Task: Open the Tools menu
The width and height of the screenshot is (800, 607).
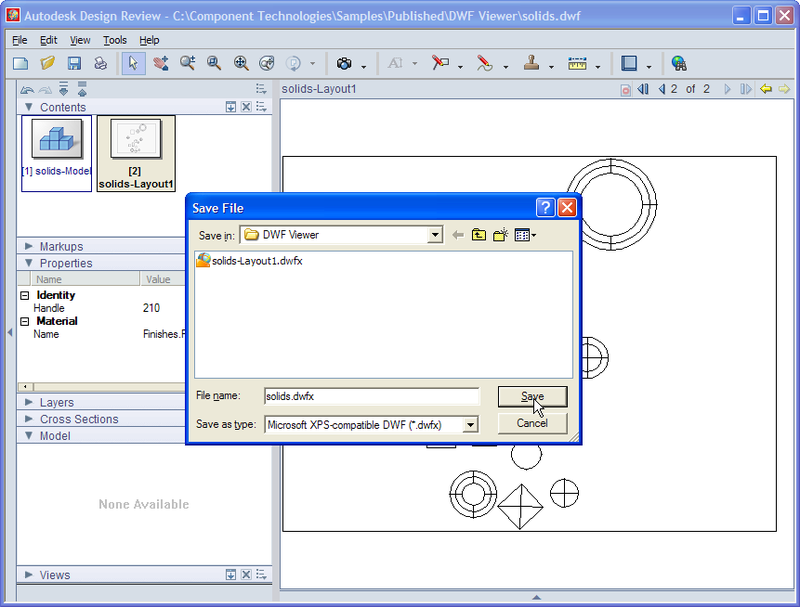Action: click(x=114, y=40)
